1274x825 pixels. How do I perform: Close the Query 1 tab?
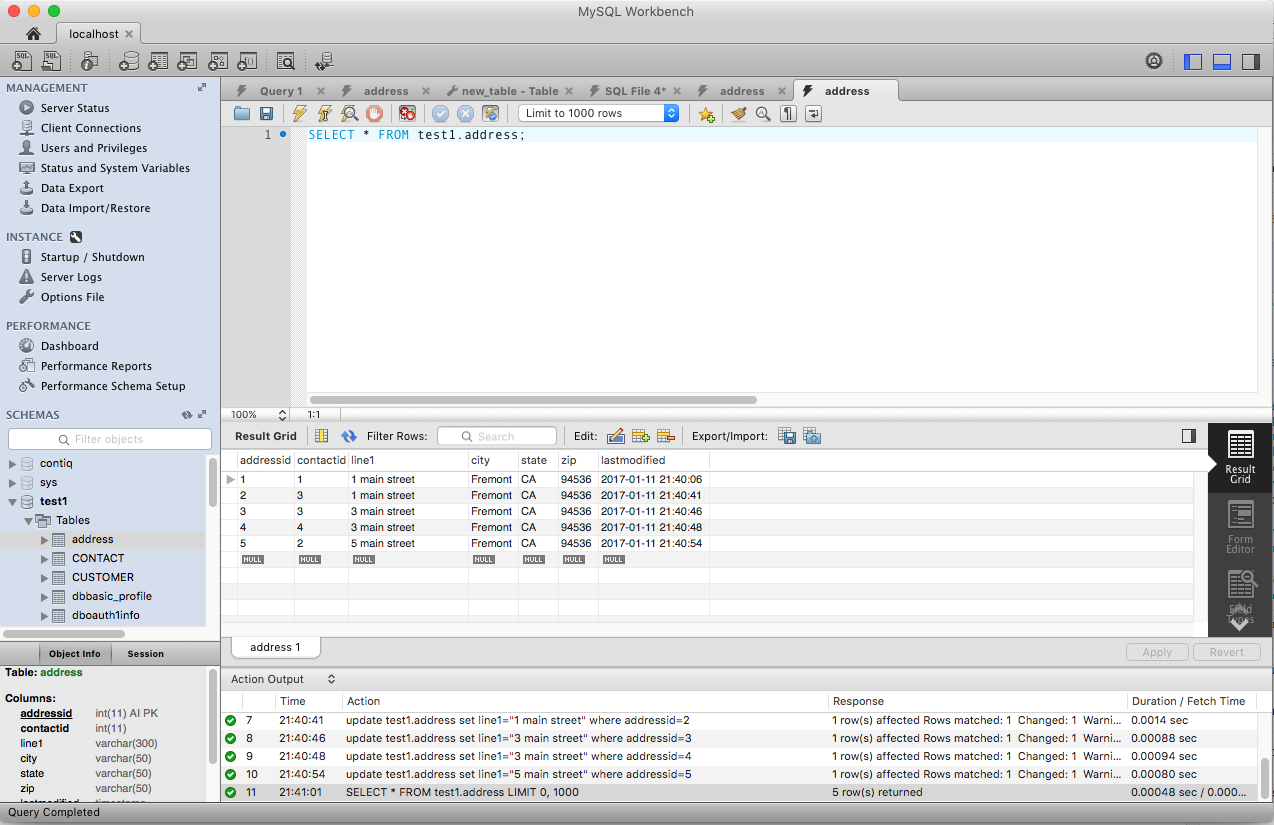point(321,91)
